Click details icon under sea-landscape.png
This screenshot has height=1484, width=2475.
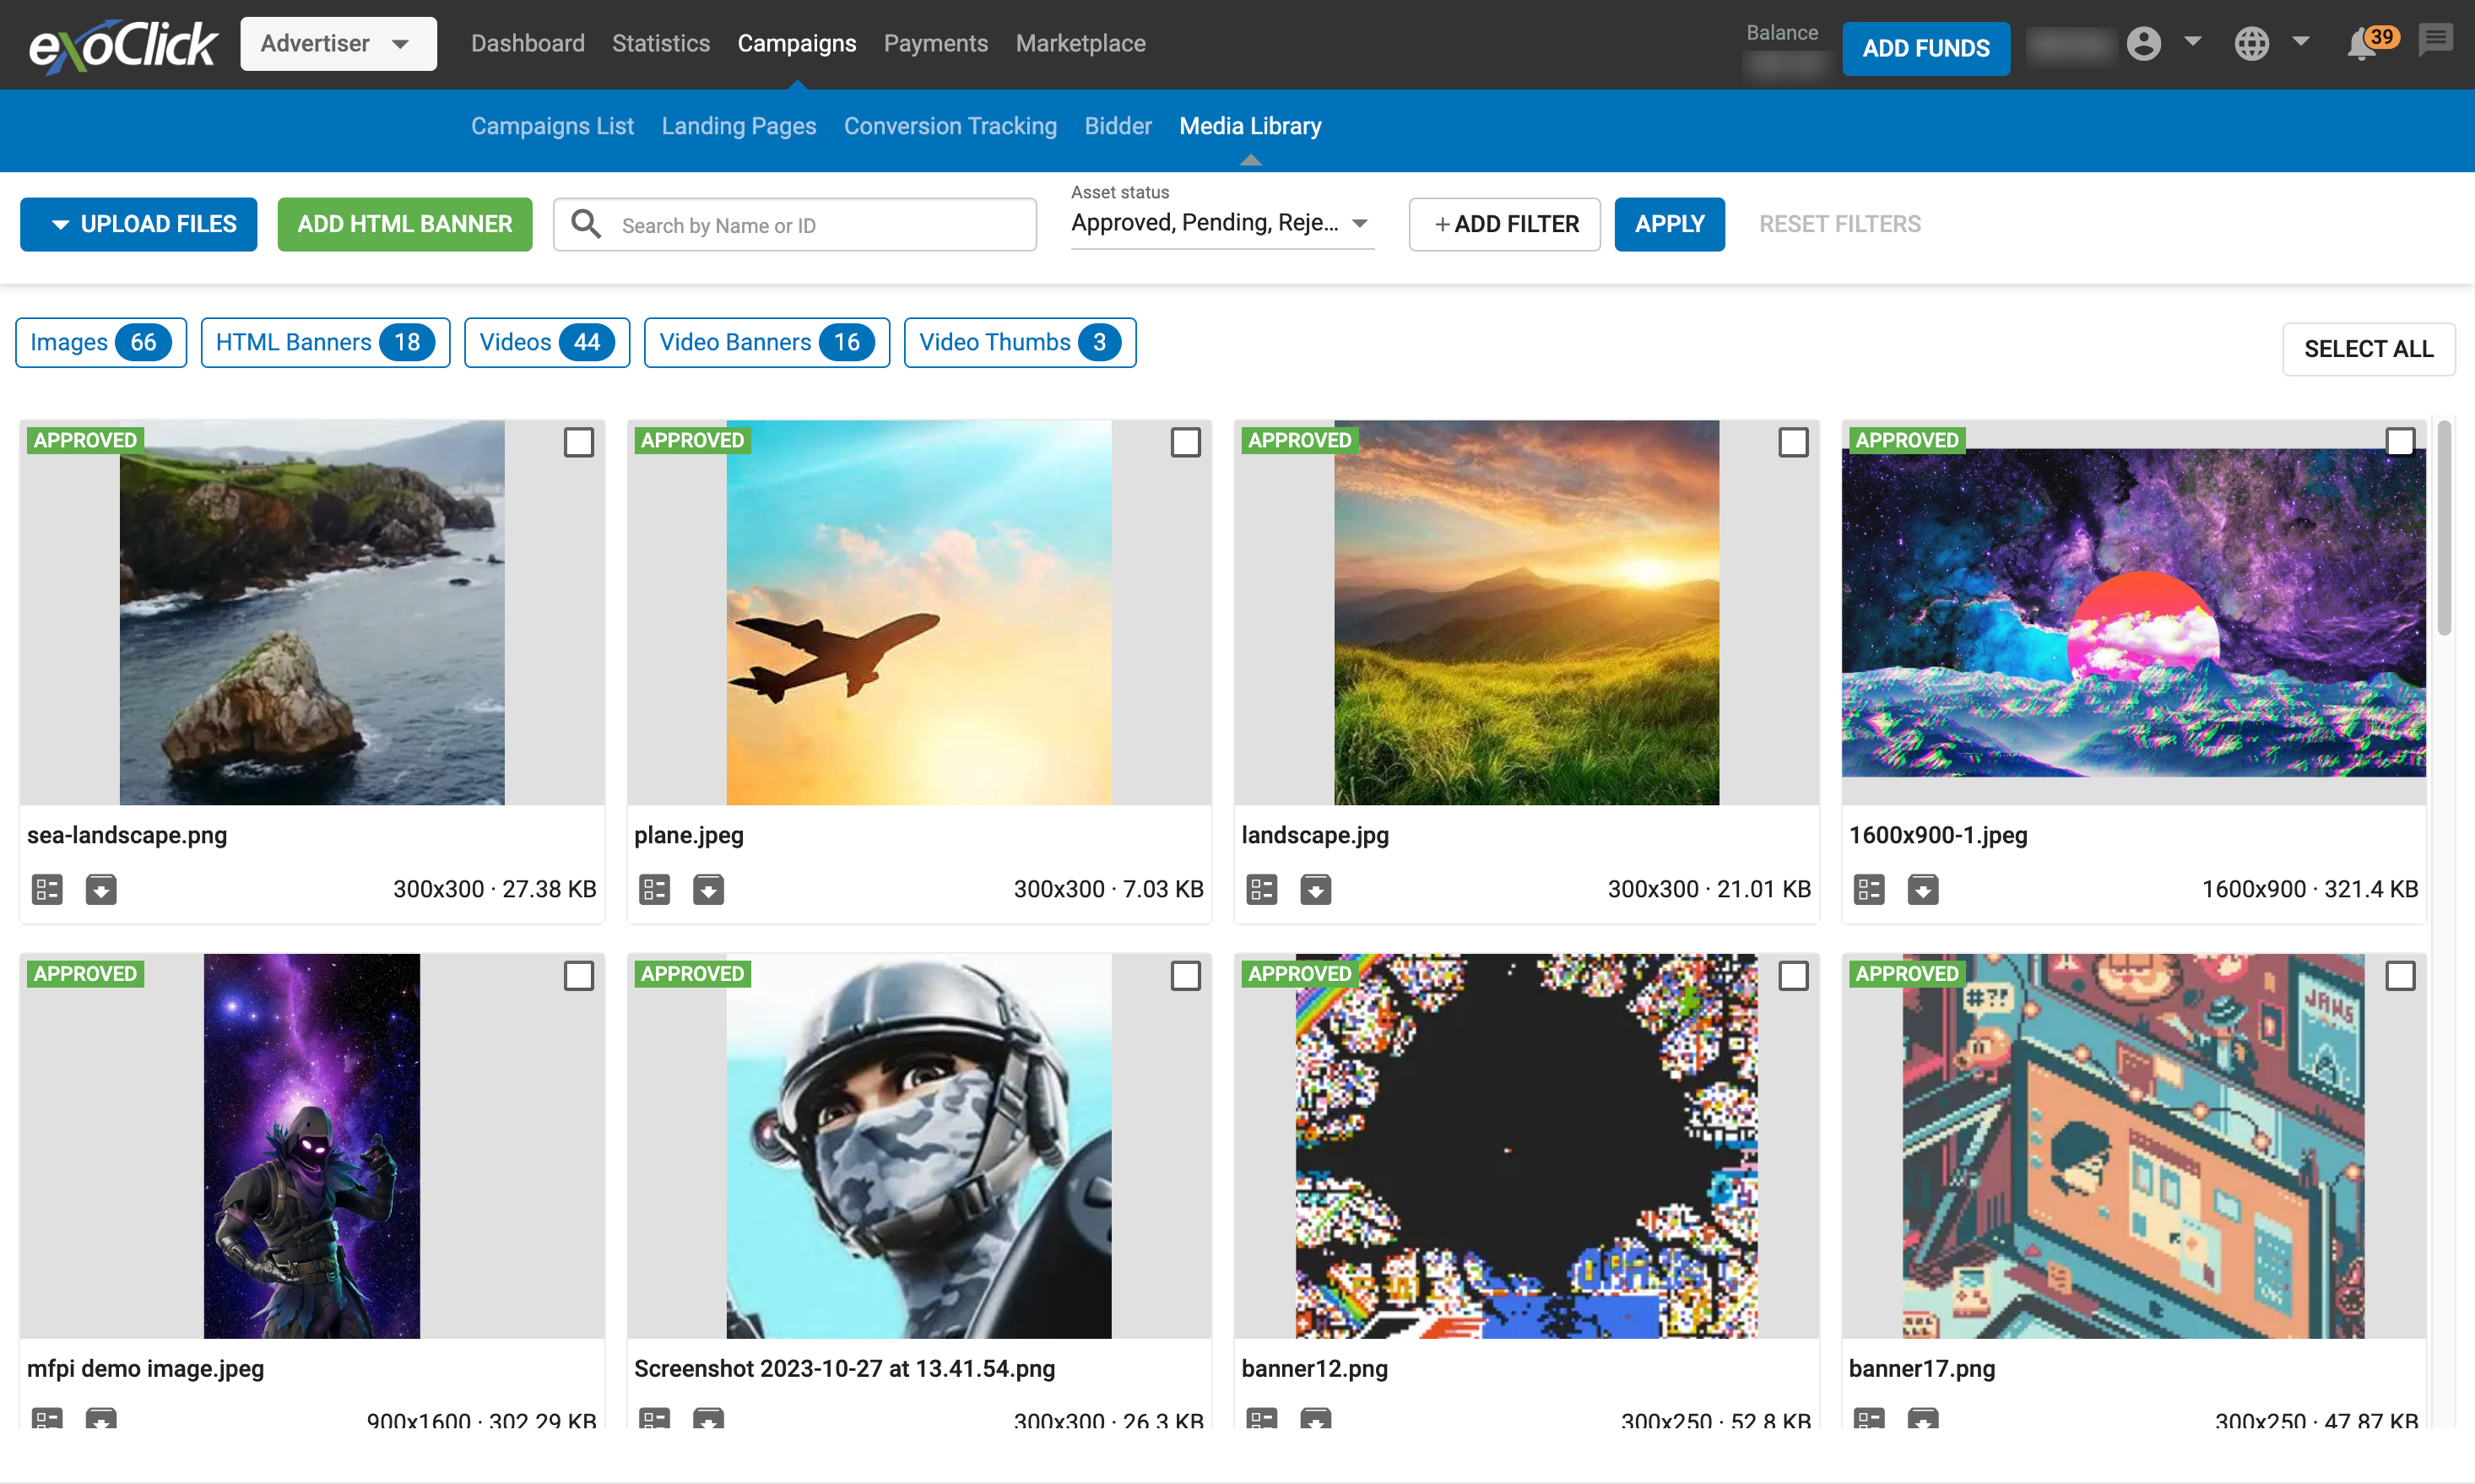point(47,889)
